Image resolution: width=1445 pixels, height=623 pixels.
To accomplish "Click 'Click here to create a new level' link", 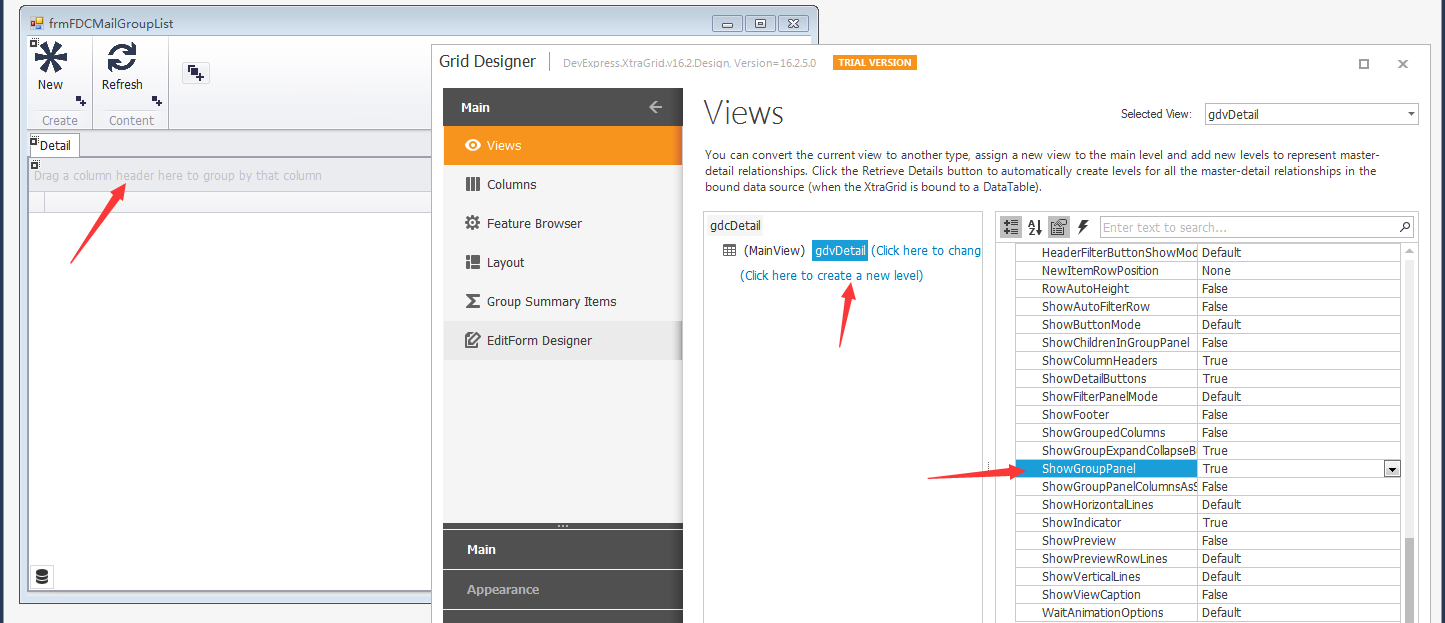I will pos(831,275).
